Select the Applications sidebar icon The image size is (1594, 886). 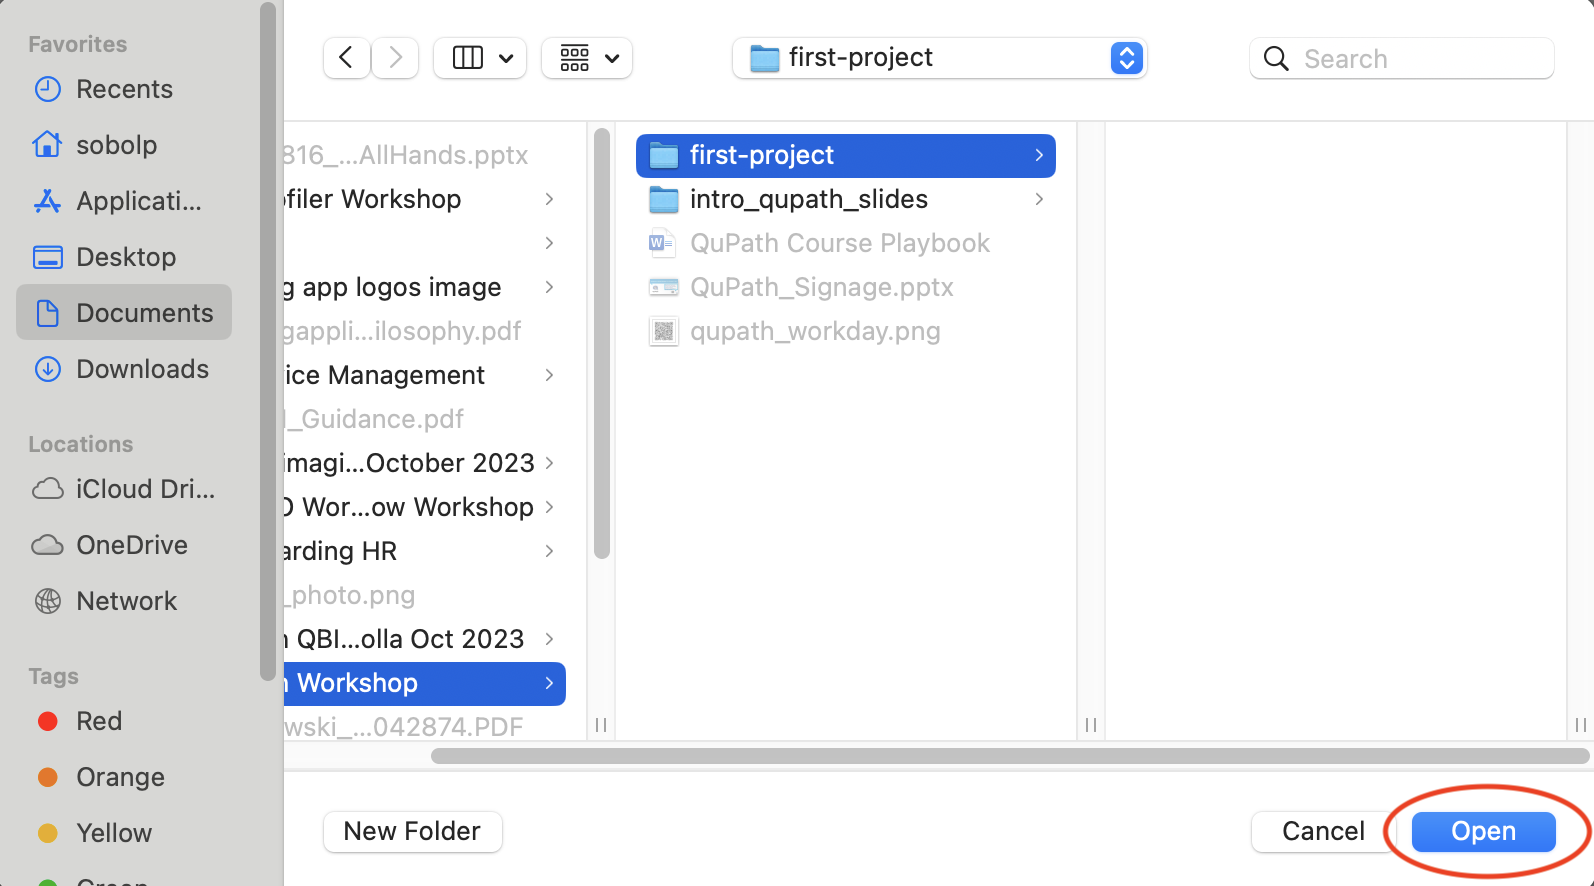click(x=47, y=201)
